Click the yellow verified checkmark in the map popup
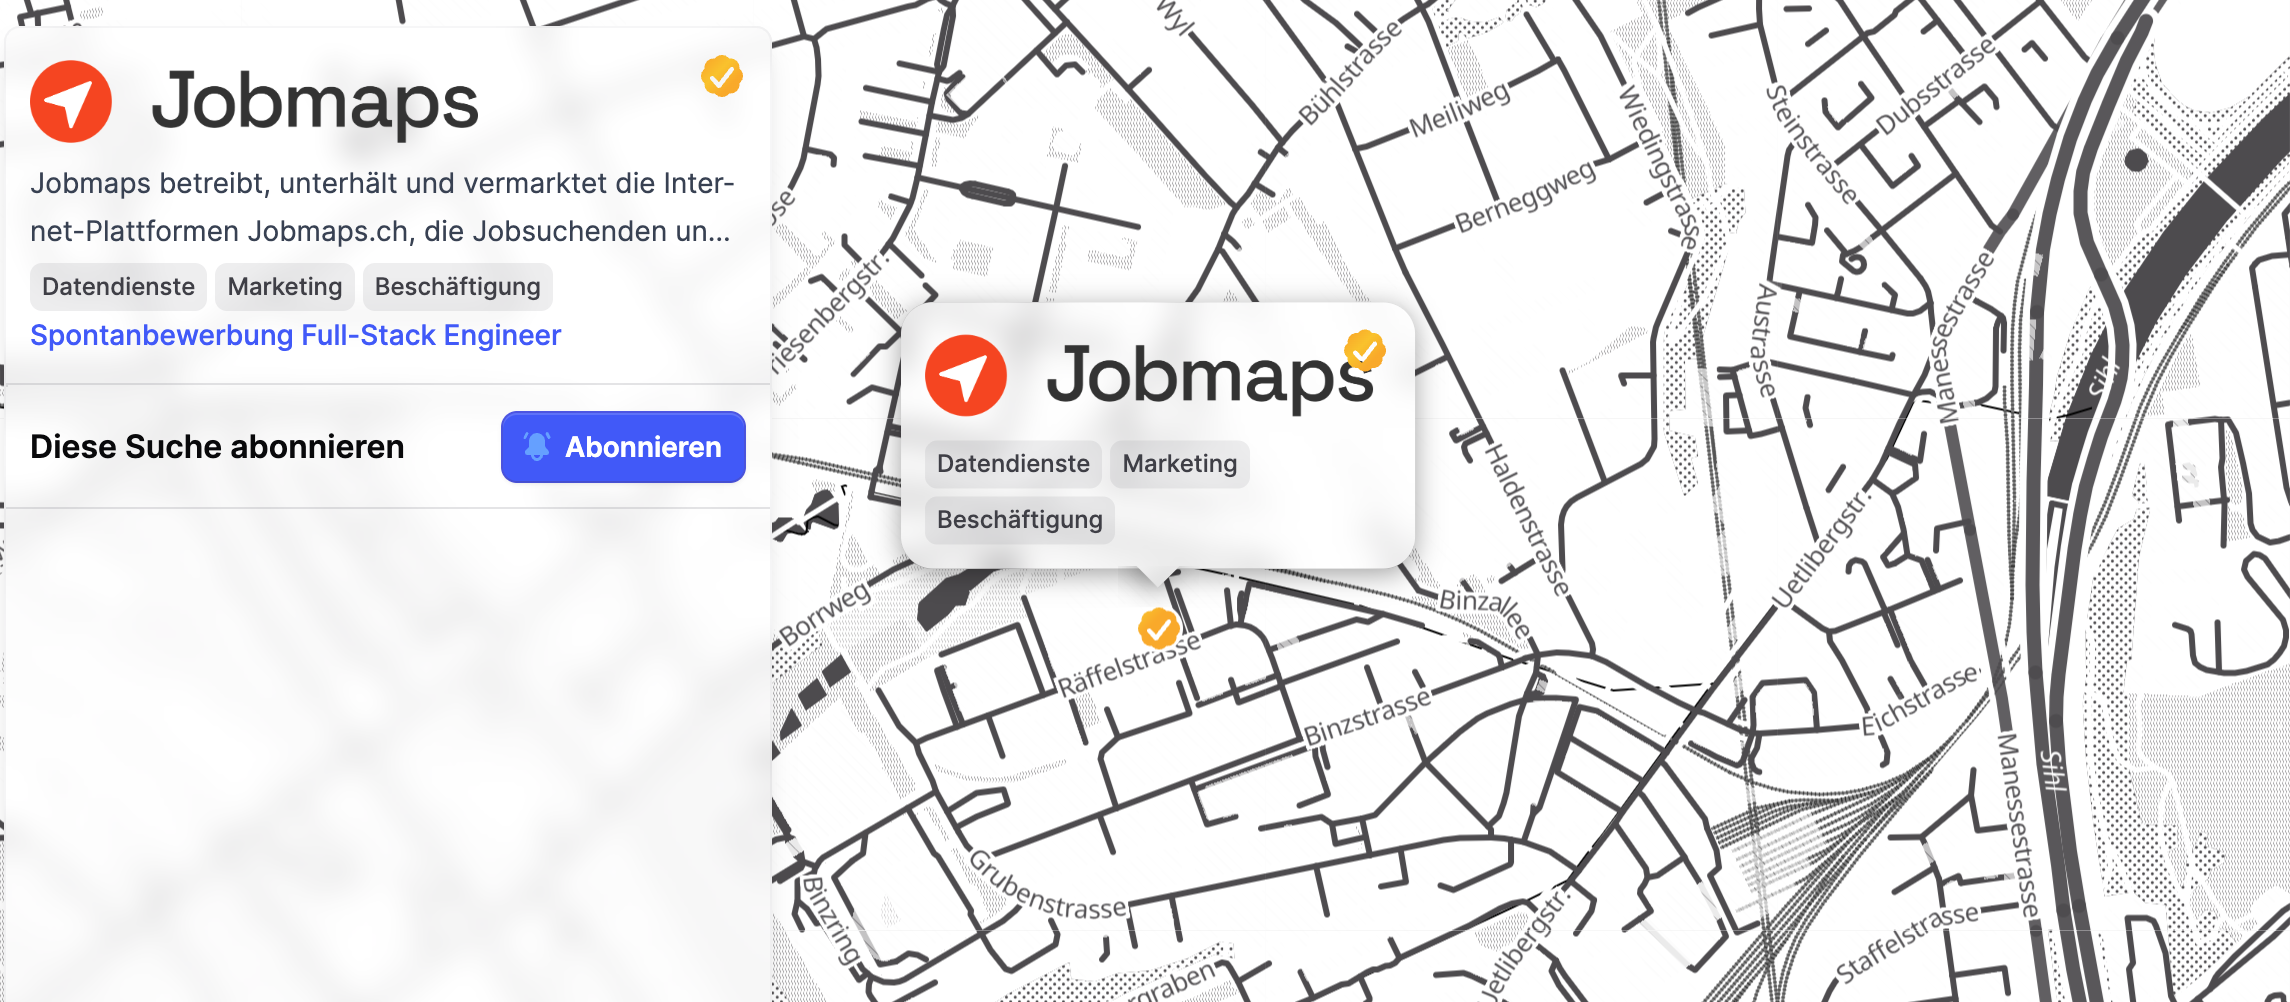Viewport: 2290px width, 1002px height. pyautogui.click(x=1365, y=349)
